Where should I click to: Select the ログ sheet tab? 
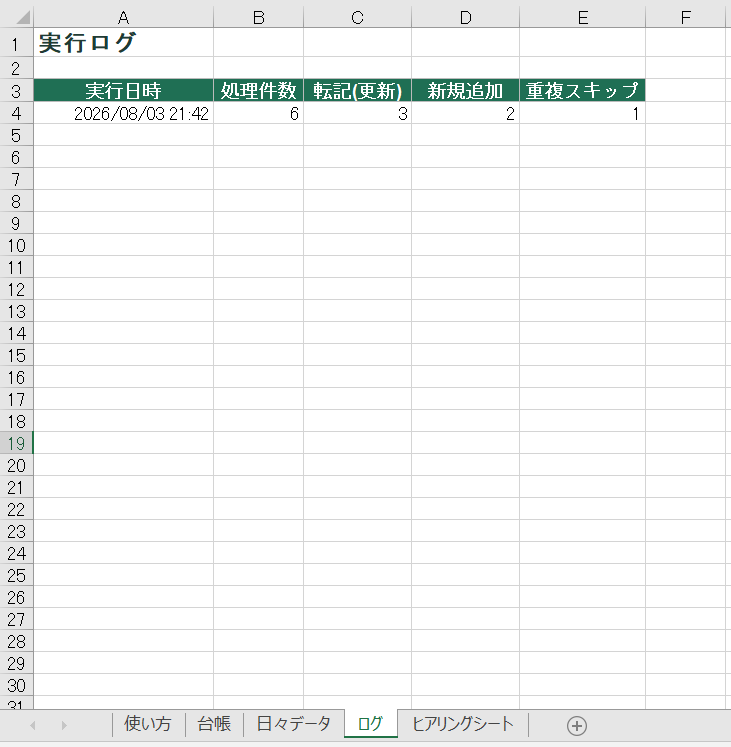pos(371,724)
